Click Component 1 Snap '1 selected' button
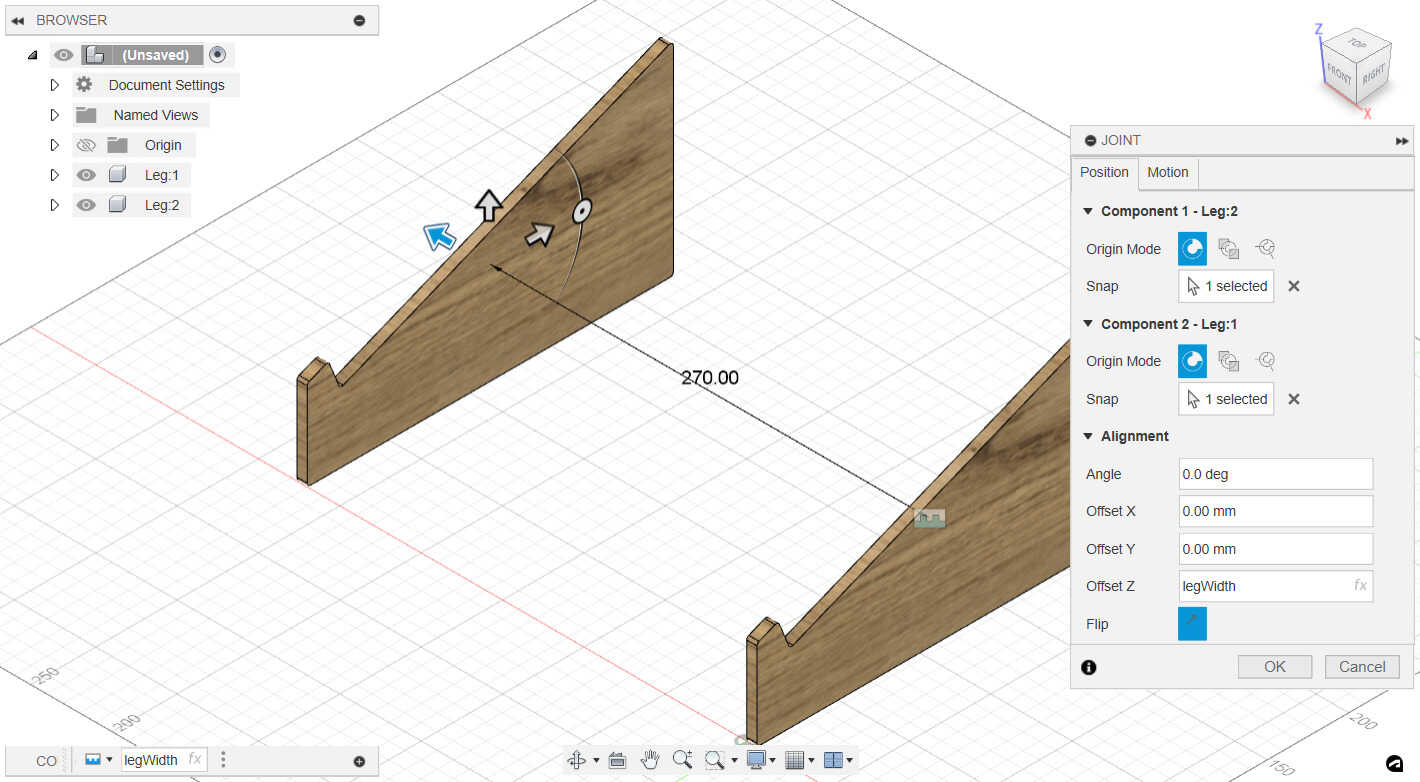1420x782 pixels. [1226, 286]
